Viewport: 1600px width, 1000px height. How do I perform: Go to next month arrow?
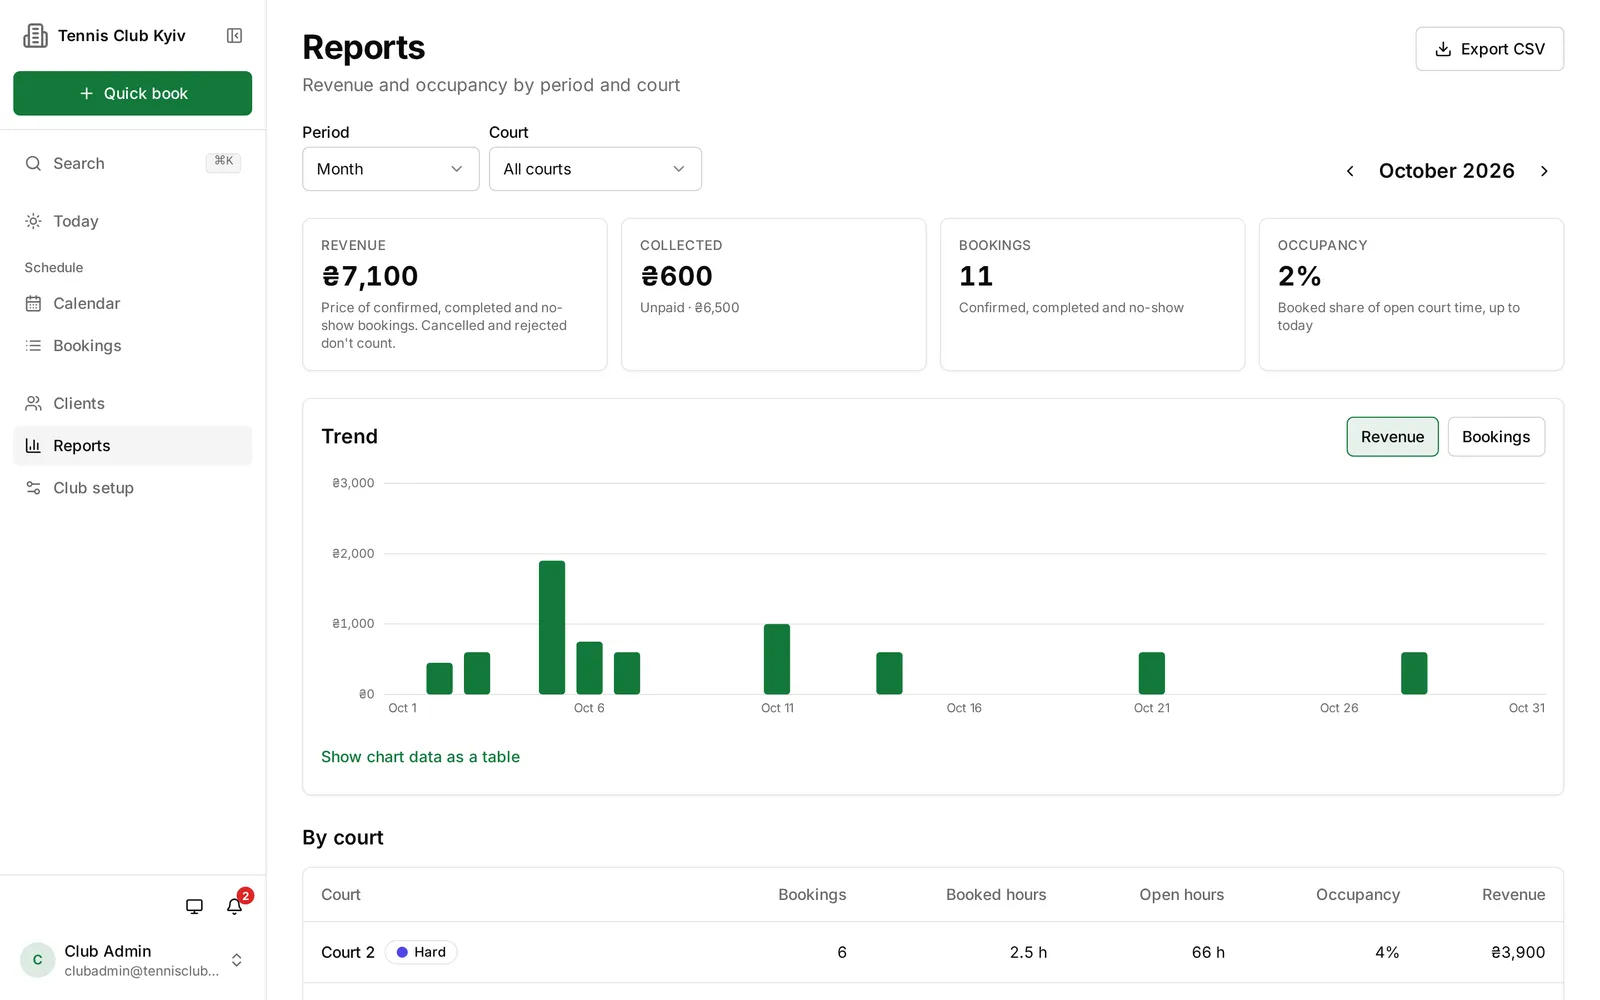1544,171
